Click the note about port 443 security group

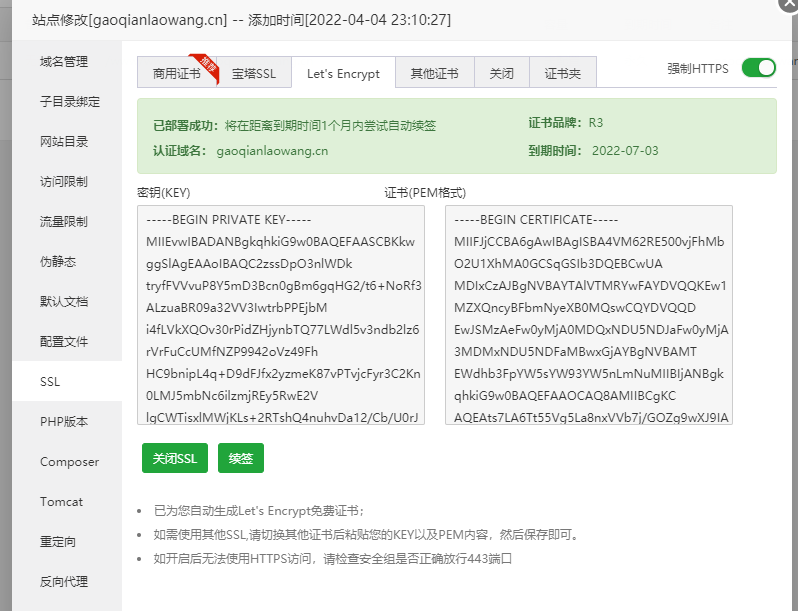pos(333,559)
